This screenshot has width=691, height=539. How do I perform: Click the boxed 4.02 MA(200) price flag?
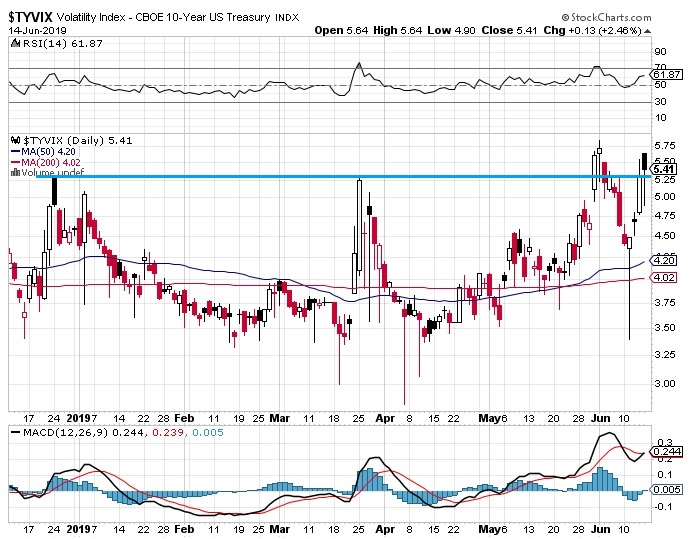coord(664,277)
